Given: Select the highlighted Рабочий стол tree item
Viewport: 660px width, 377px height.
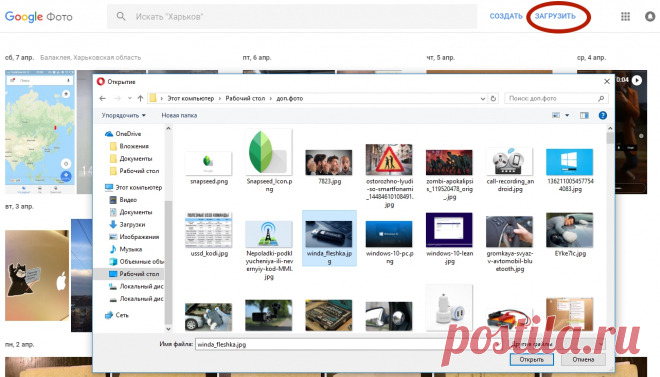Looking at the screenshot, I should click(x=130, y=274).
